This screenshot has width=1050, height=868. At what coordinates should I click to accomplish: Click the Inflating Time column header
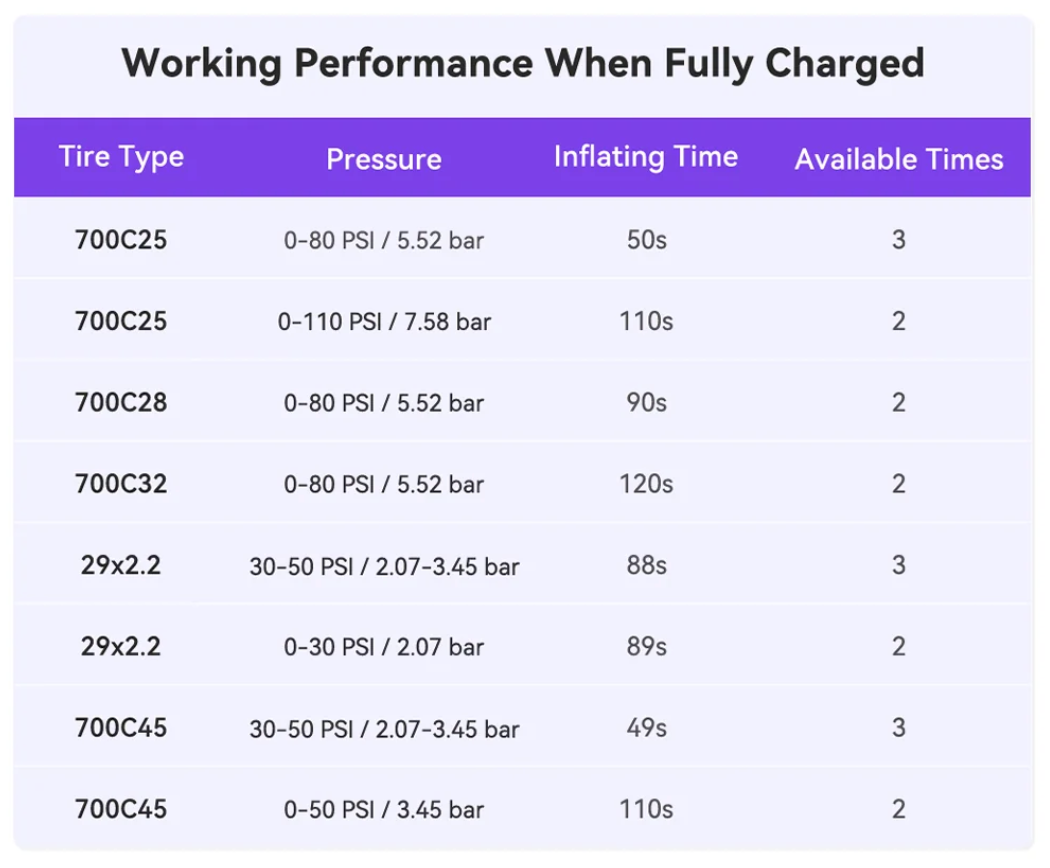[x=646, y=157]
